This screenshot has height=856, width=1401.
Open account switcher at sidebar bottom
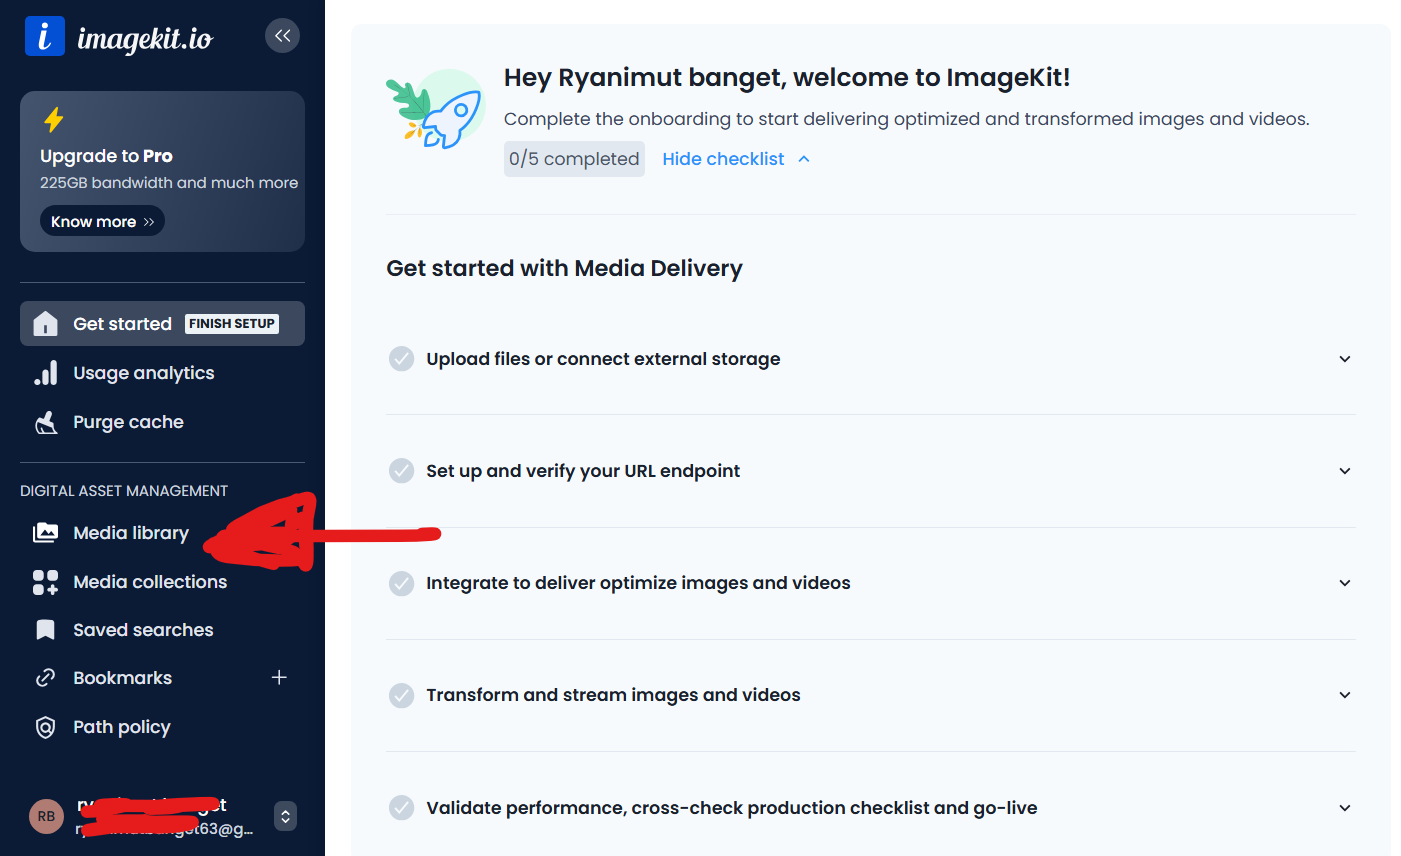(x=285, y=816)
